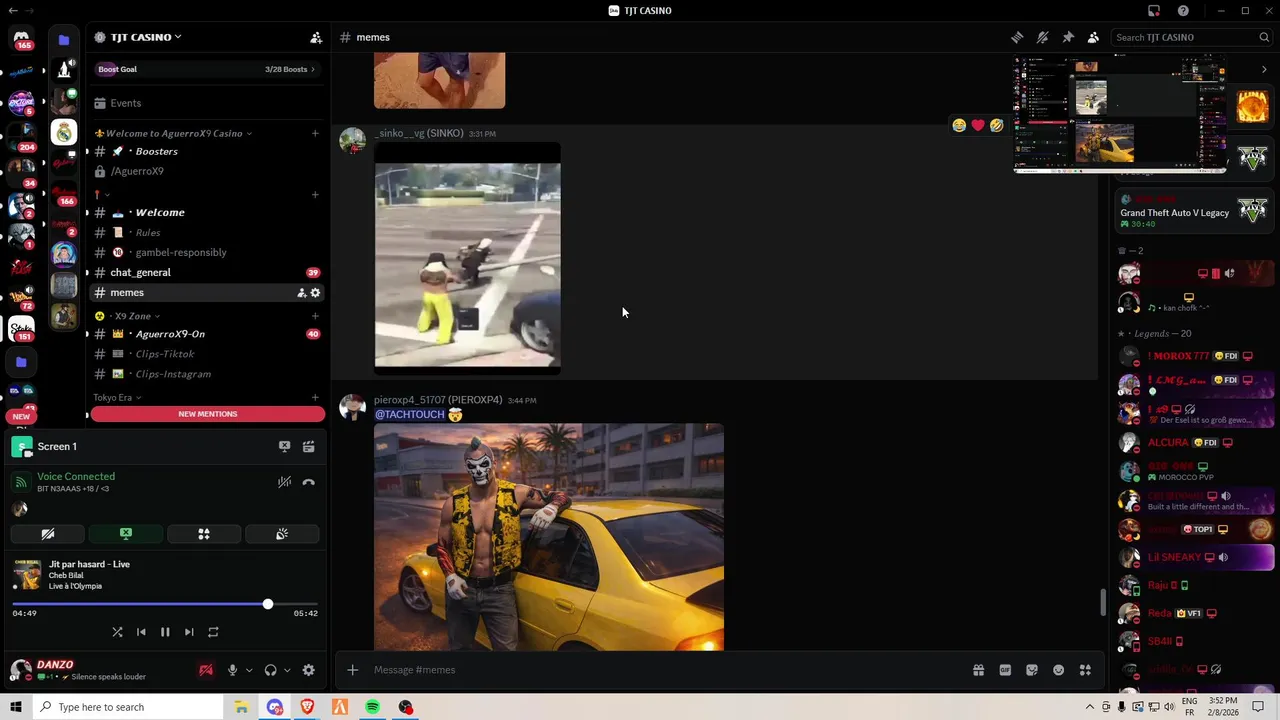This screenshot has width=1280, height=720.
Task: Open notification settings bell in channel header
Action: point(1042,37)
